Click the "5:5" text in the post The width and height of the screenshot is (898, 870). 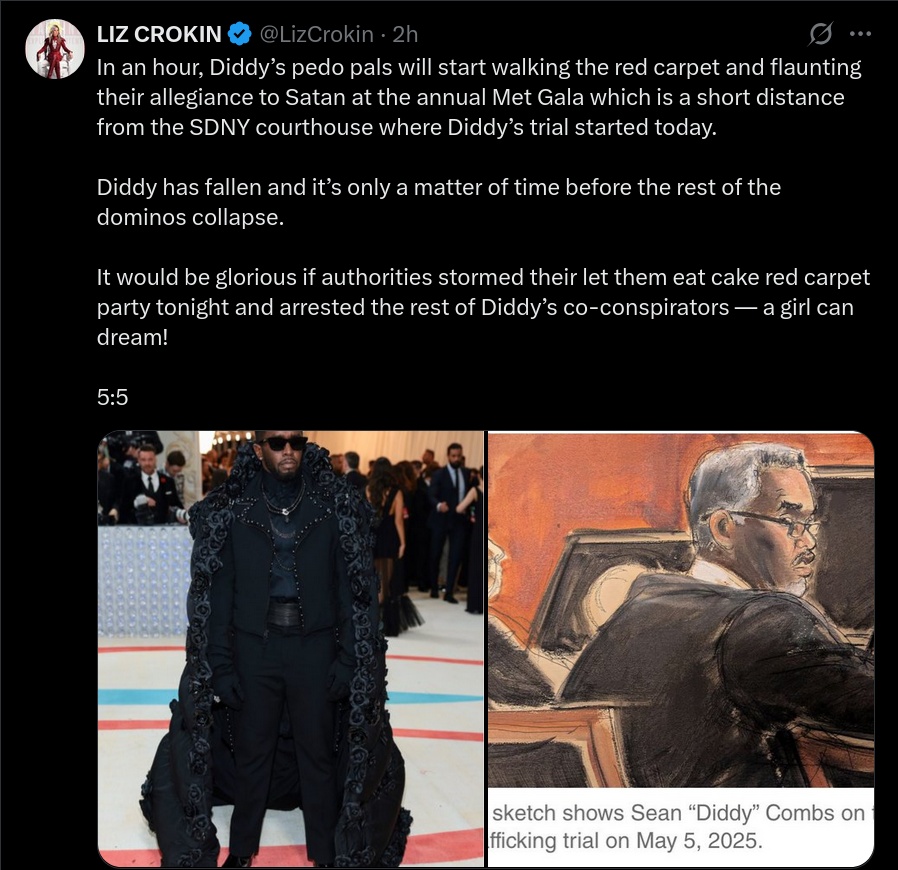pyautogui.click(x=112, y=397)
